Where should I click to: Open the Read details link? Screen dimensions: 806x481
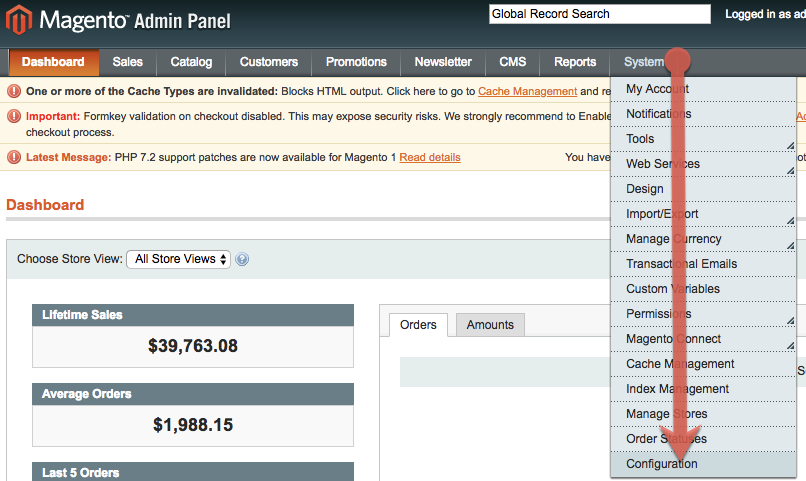pyautogui.click(x=430, y=157)
